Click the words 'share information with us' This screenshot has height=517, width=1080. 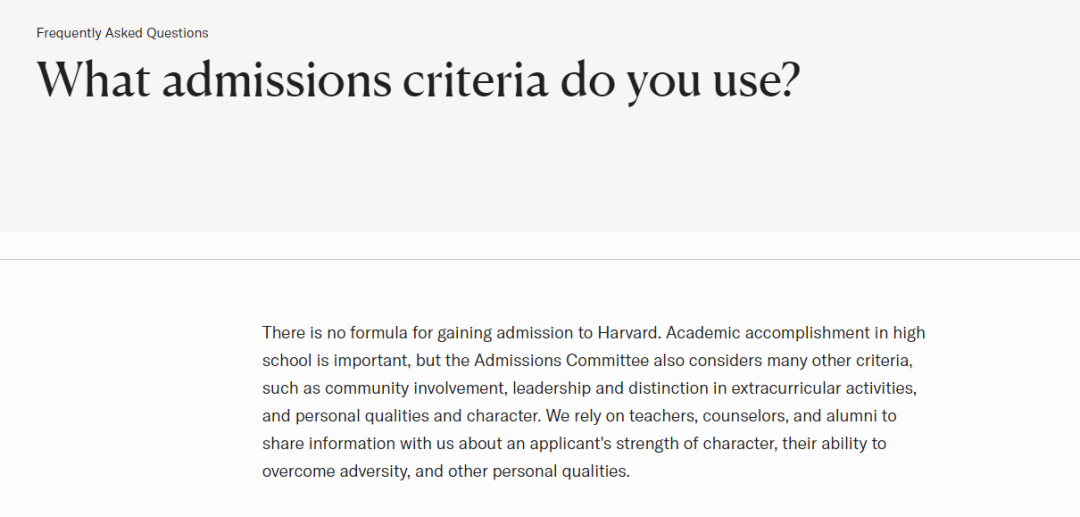(358, 444)
